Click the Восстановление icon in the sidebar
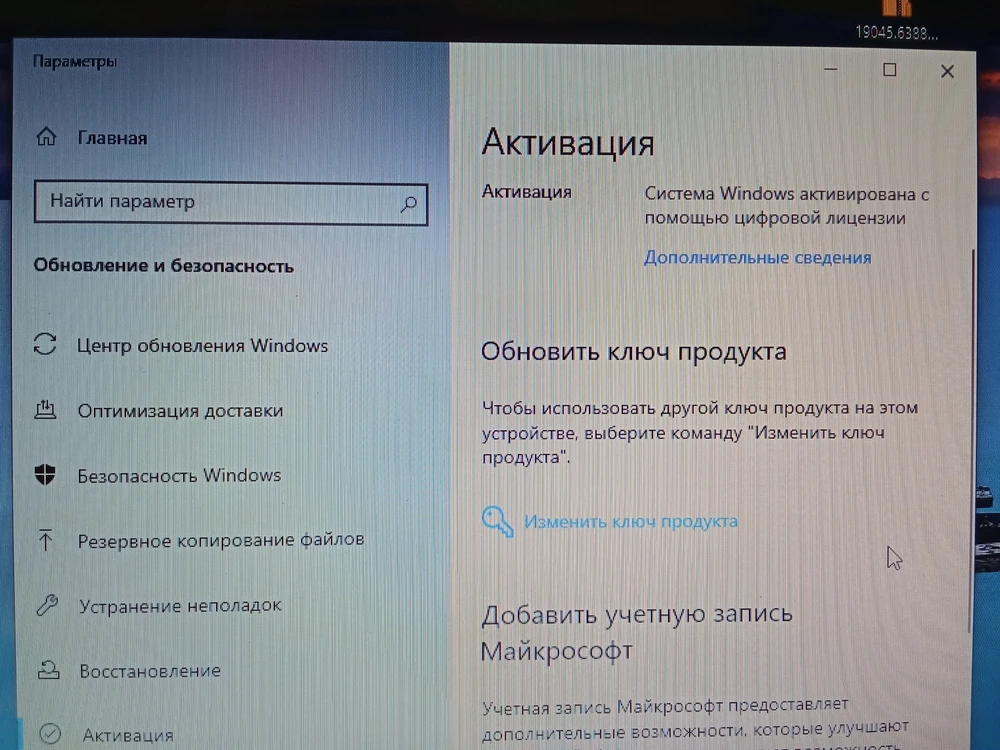Viewport: 1000px width, 750px height. (45, 670)
